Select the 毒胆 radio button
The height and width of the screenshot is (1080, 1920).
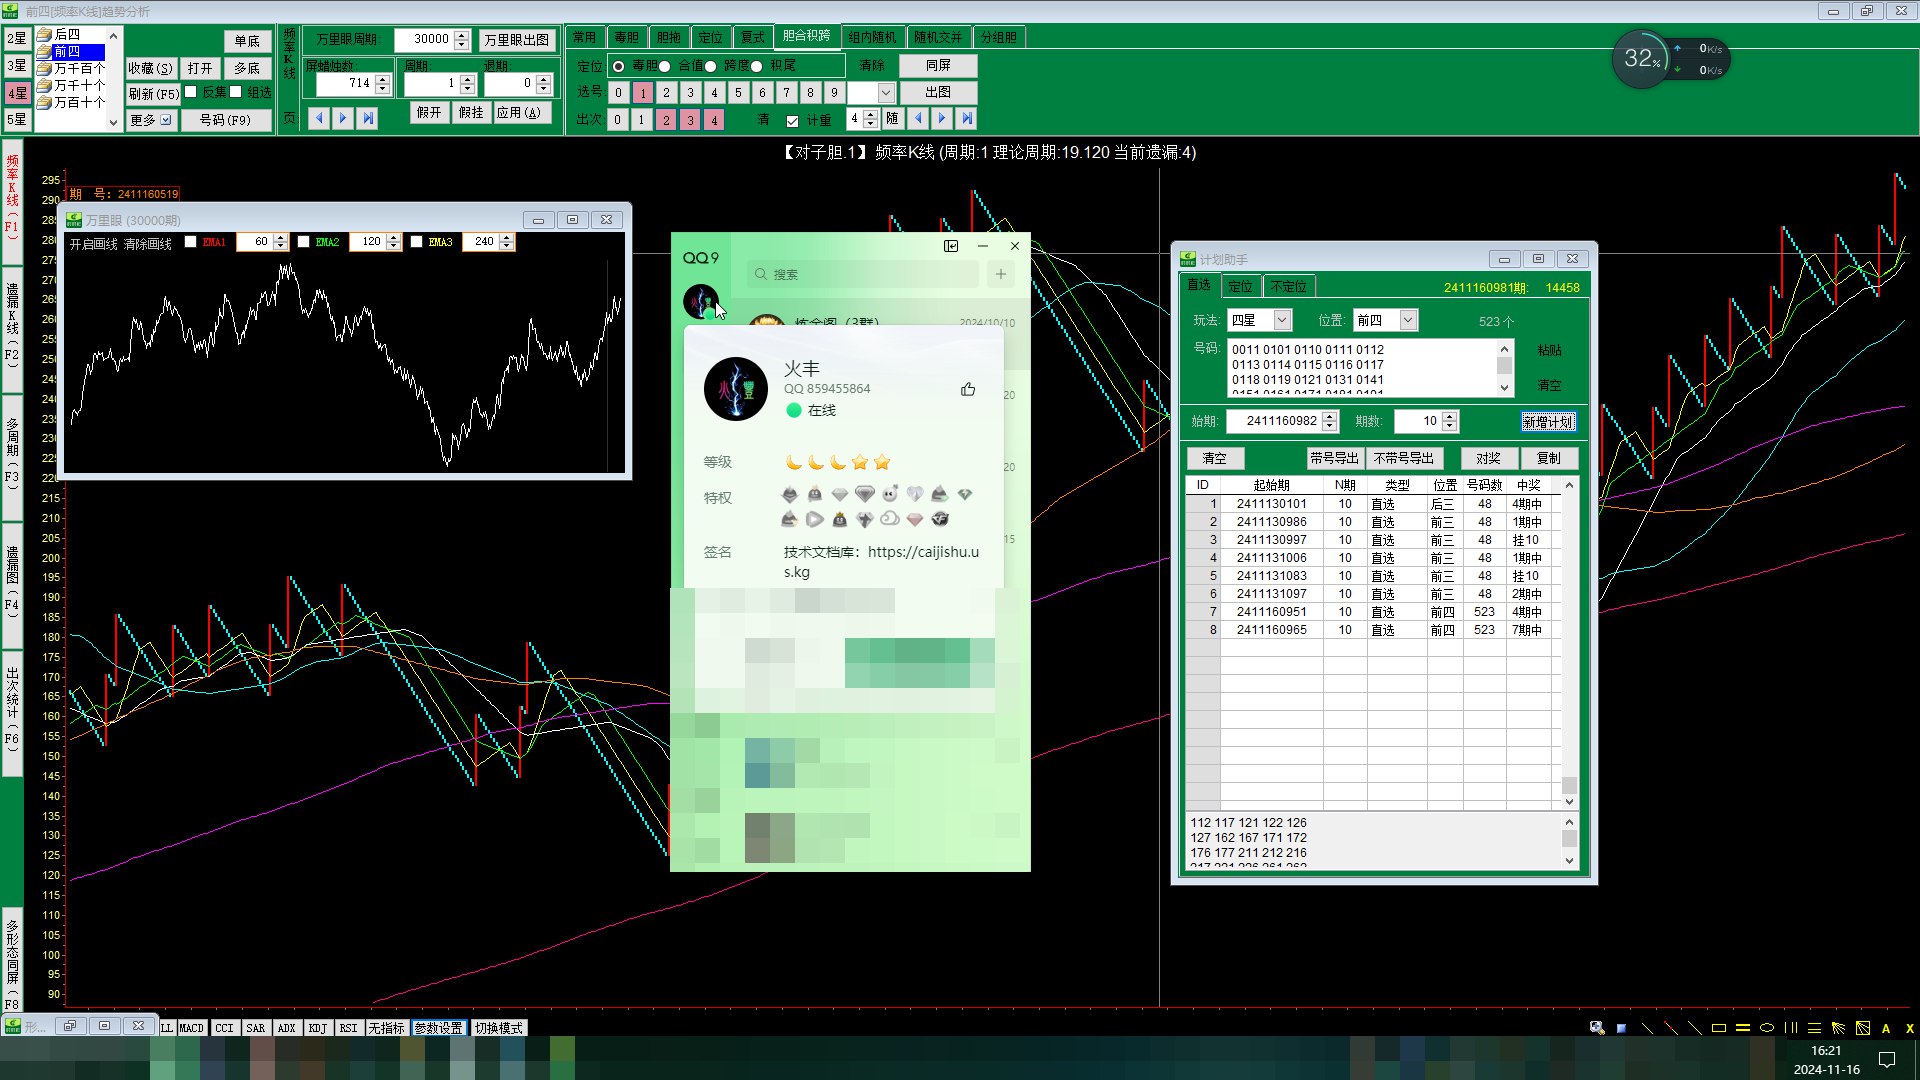[x=619, y=66]
